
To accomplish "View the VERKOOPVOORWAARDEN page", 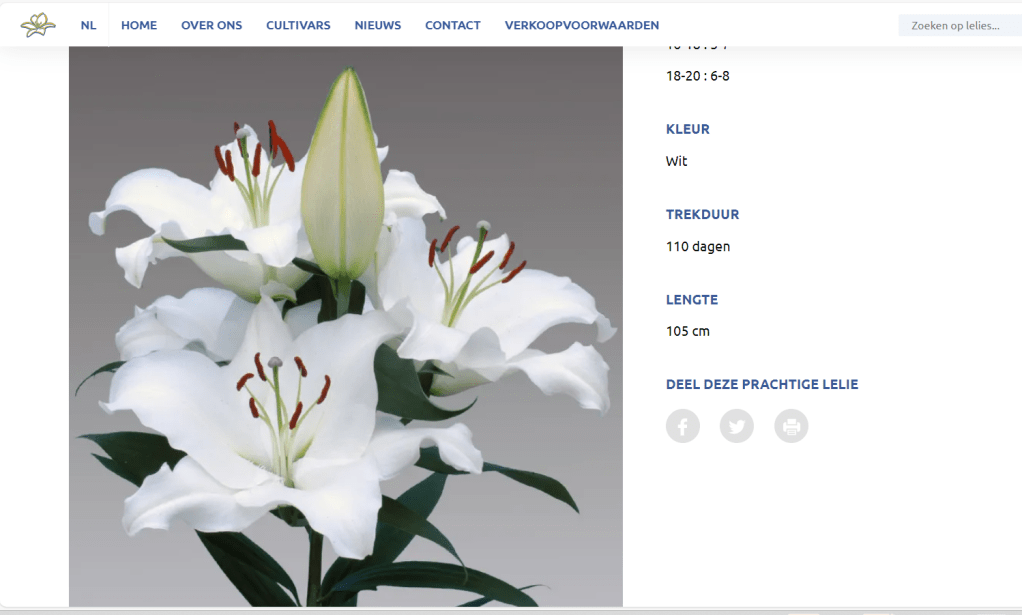I will coord(582,25).
